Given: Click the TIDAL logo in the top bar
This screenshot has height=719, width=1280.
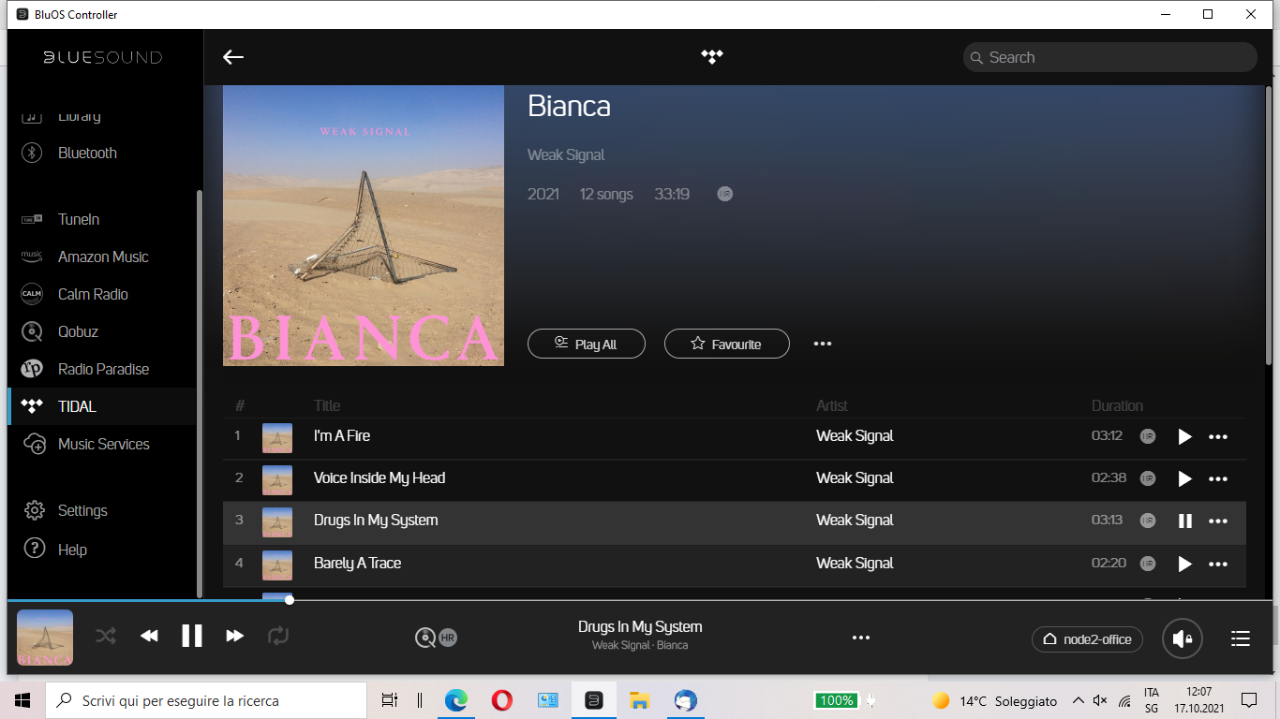Looking at the screenshot, I should (x=711, y=57).
